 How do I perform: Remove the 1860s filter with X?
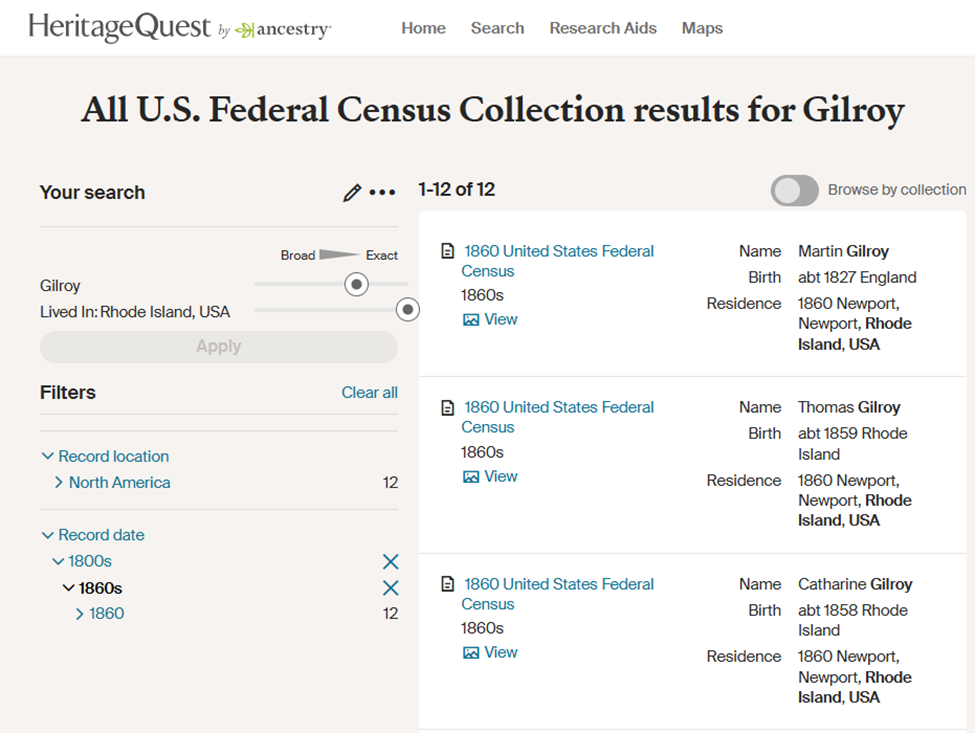click(x=390, y=588)
